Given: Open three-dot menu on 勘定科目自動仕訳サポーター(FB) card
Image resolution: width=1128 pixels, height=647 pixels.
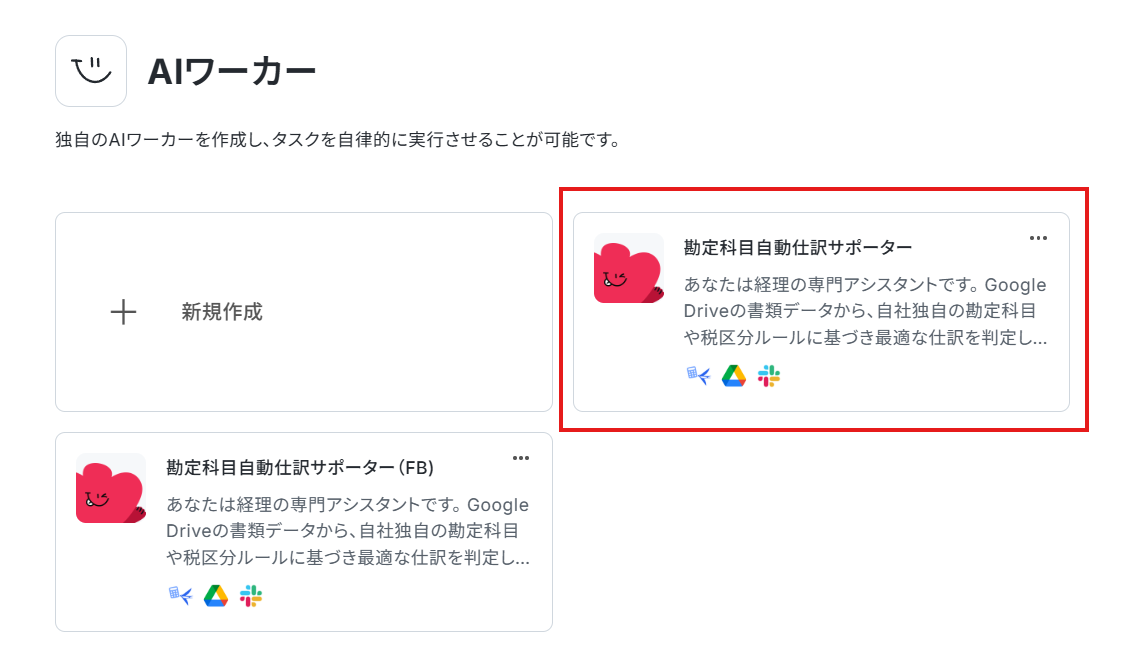Looking at the screenshot, I should pos(521,458).
